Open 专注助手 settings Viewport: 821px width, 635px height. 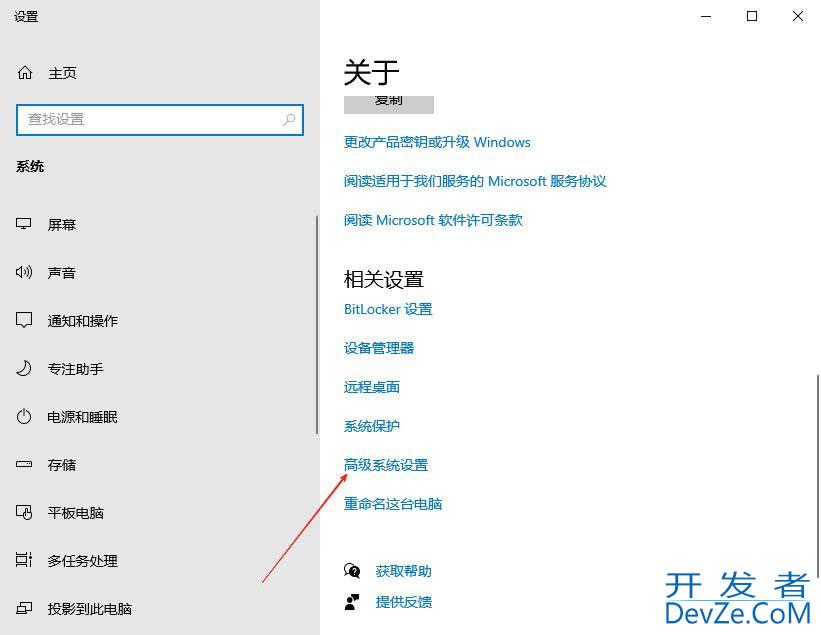(75, 369)
